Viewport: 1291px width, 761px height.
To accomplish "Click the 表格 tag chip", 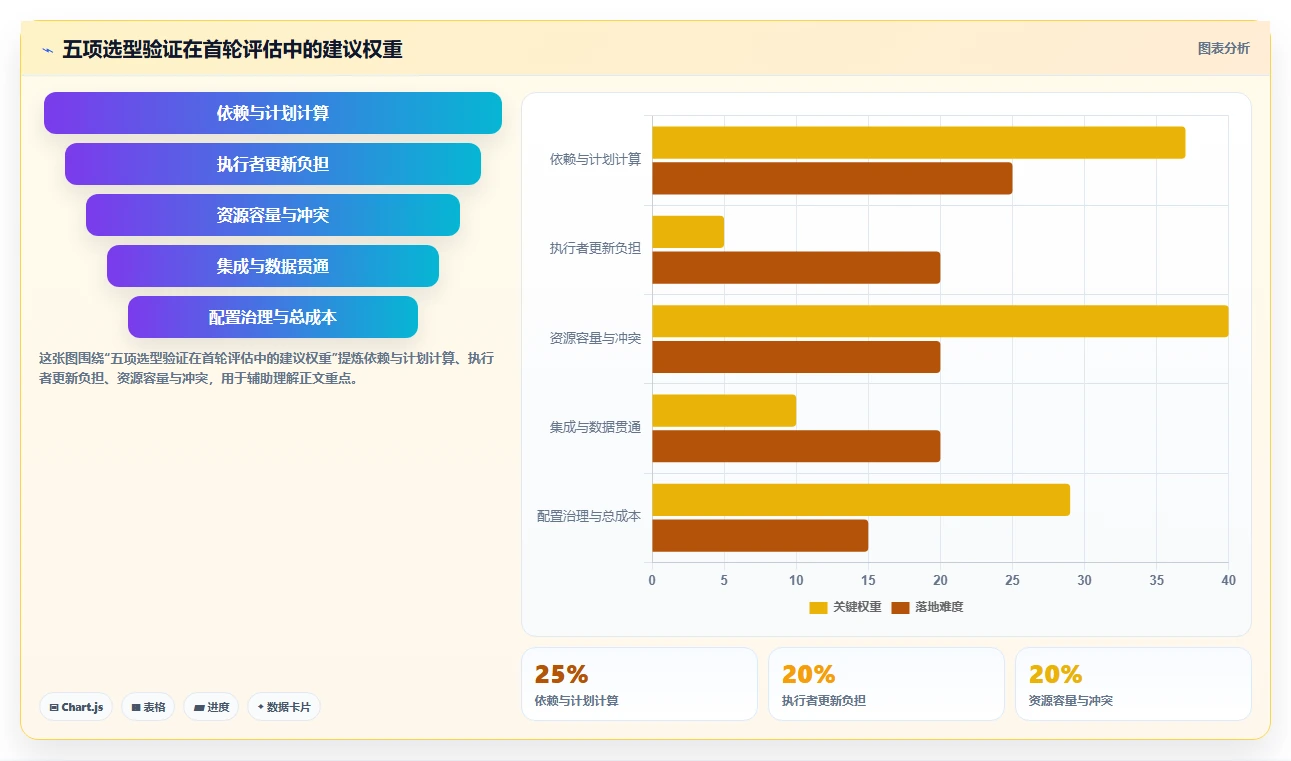I will coord(148,707).
